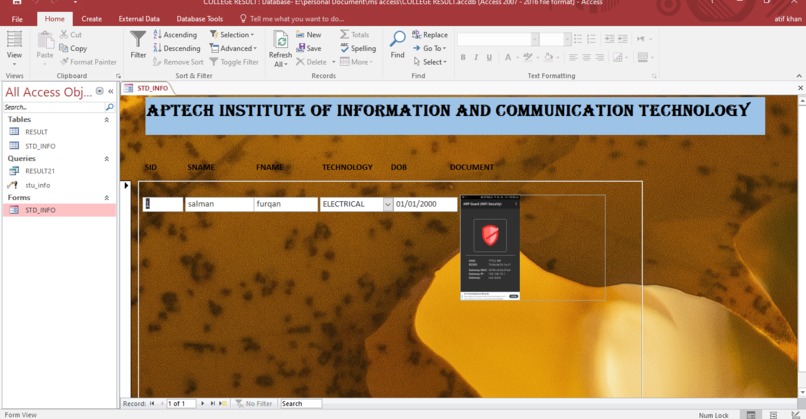Select Format Painter tool
The width and height of the screenshot is (806, 419).
point(88,62)
